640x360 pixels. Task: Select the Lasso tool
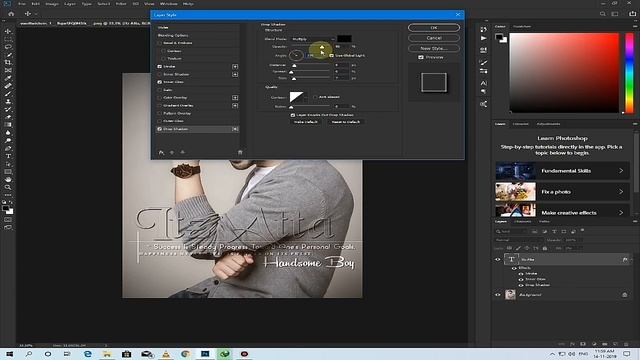(8, 47)
